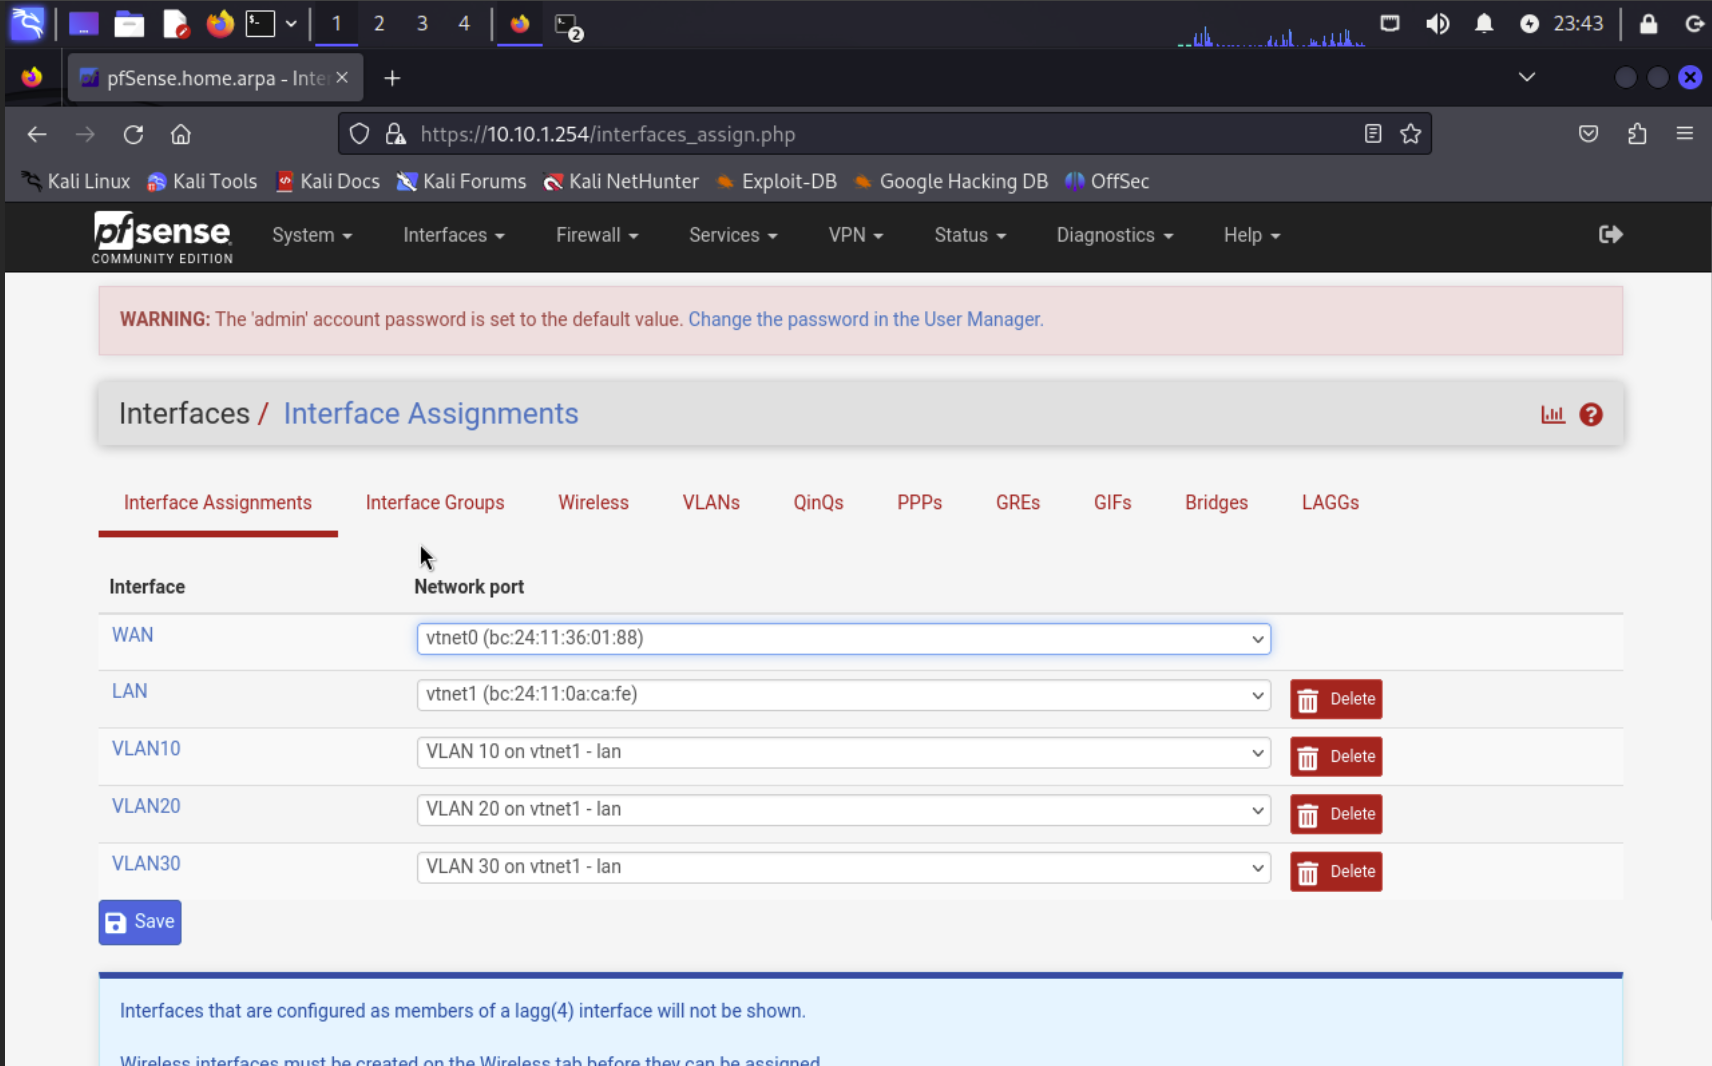The height and width of the screenshot is (1066, 1712).
Task: Click the Save button
Action: pyautogui.click(x=139, y=921)
